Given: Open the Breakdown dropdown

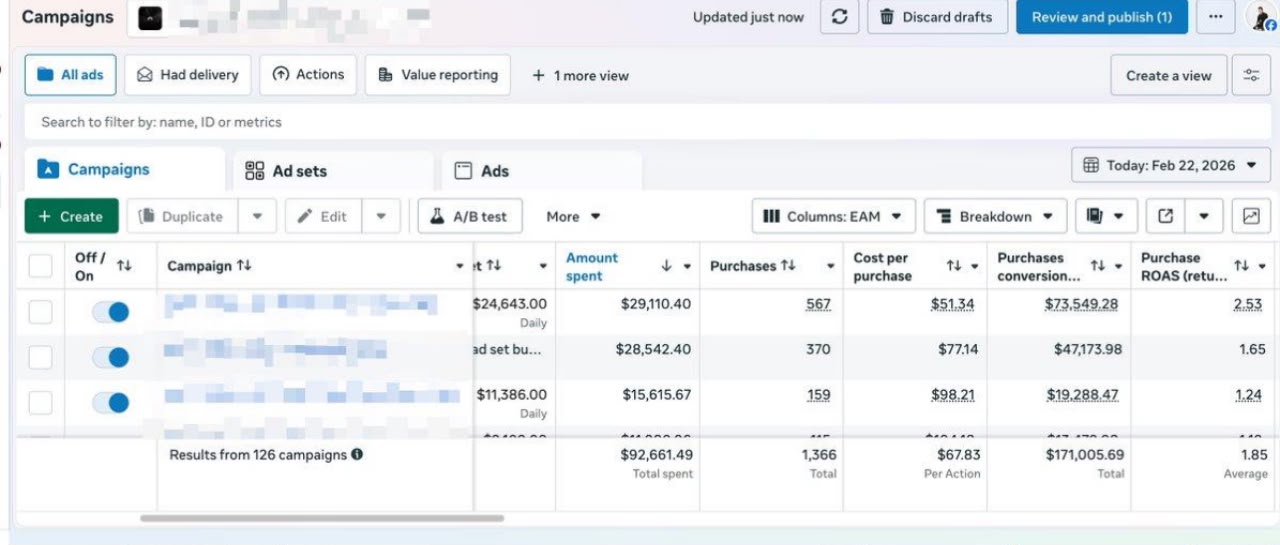Looking at the screenshot, I should pyautogui.click(x=995, y=216).
